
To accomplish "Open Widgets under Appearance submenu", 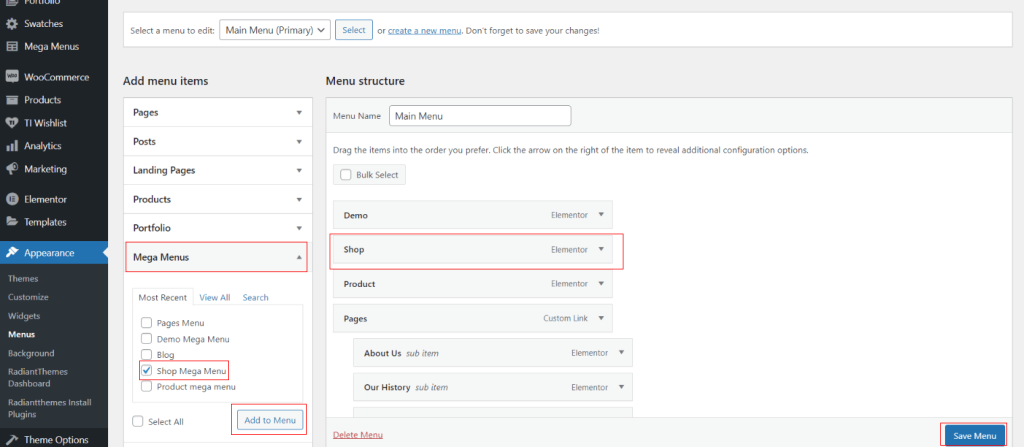I will tap(24, 316).
